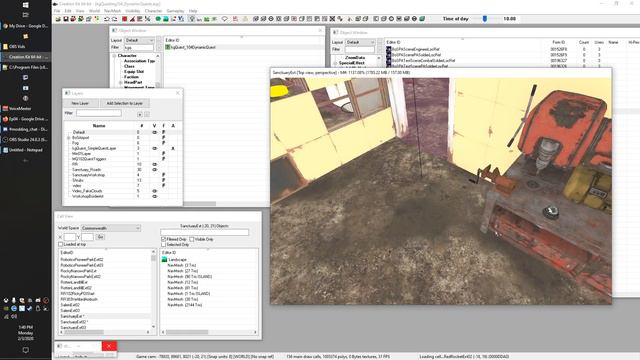Open Layout dropdown in right Object Window

(x=360, y=42)
